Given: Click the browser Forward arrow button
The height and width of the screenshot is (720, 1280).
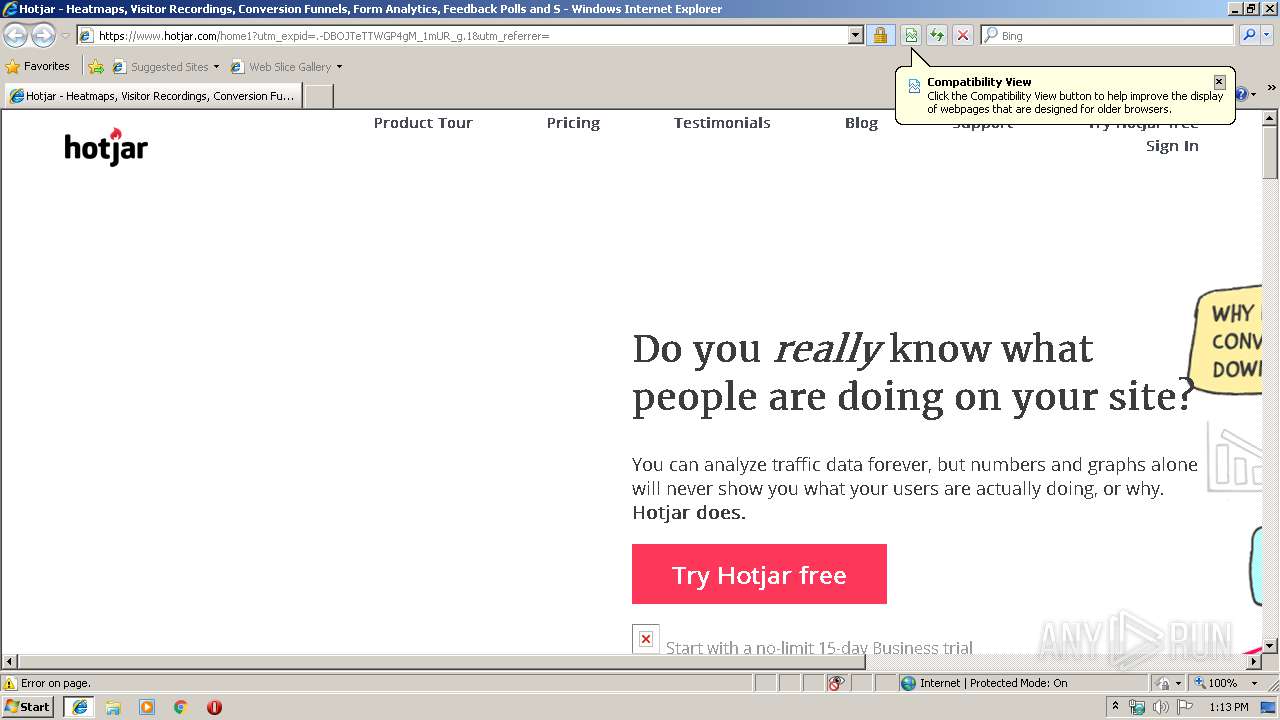Looking at the screenshot, I should click(x=43, y=36).
